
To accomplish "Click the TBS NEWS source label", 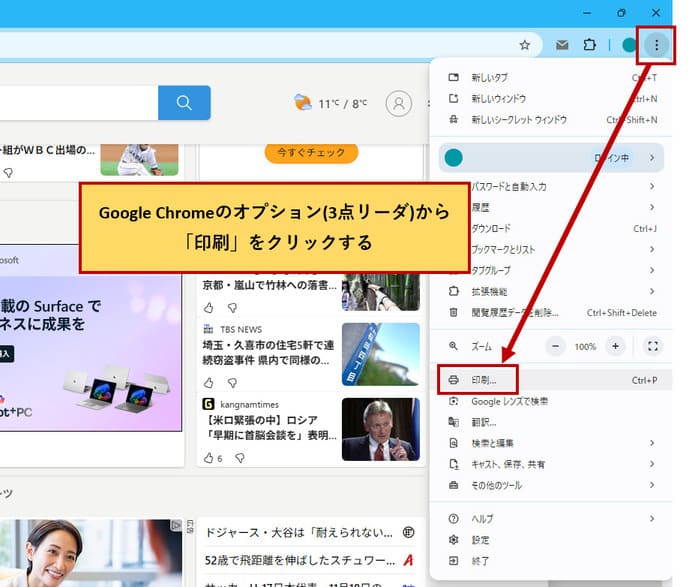I will tap(241, 329).
